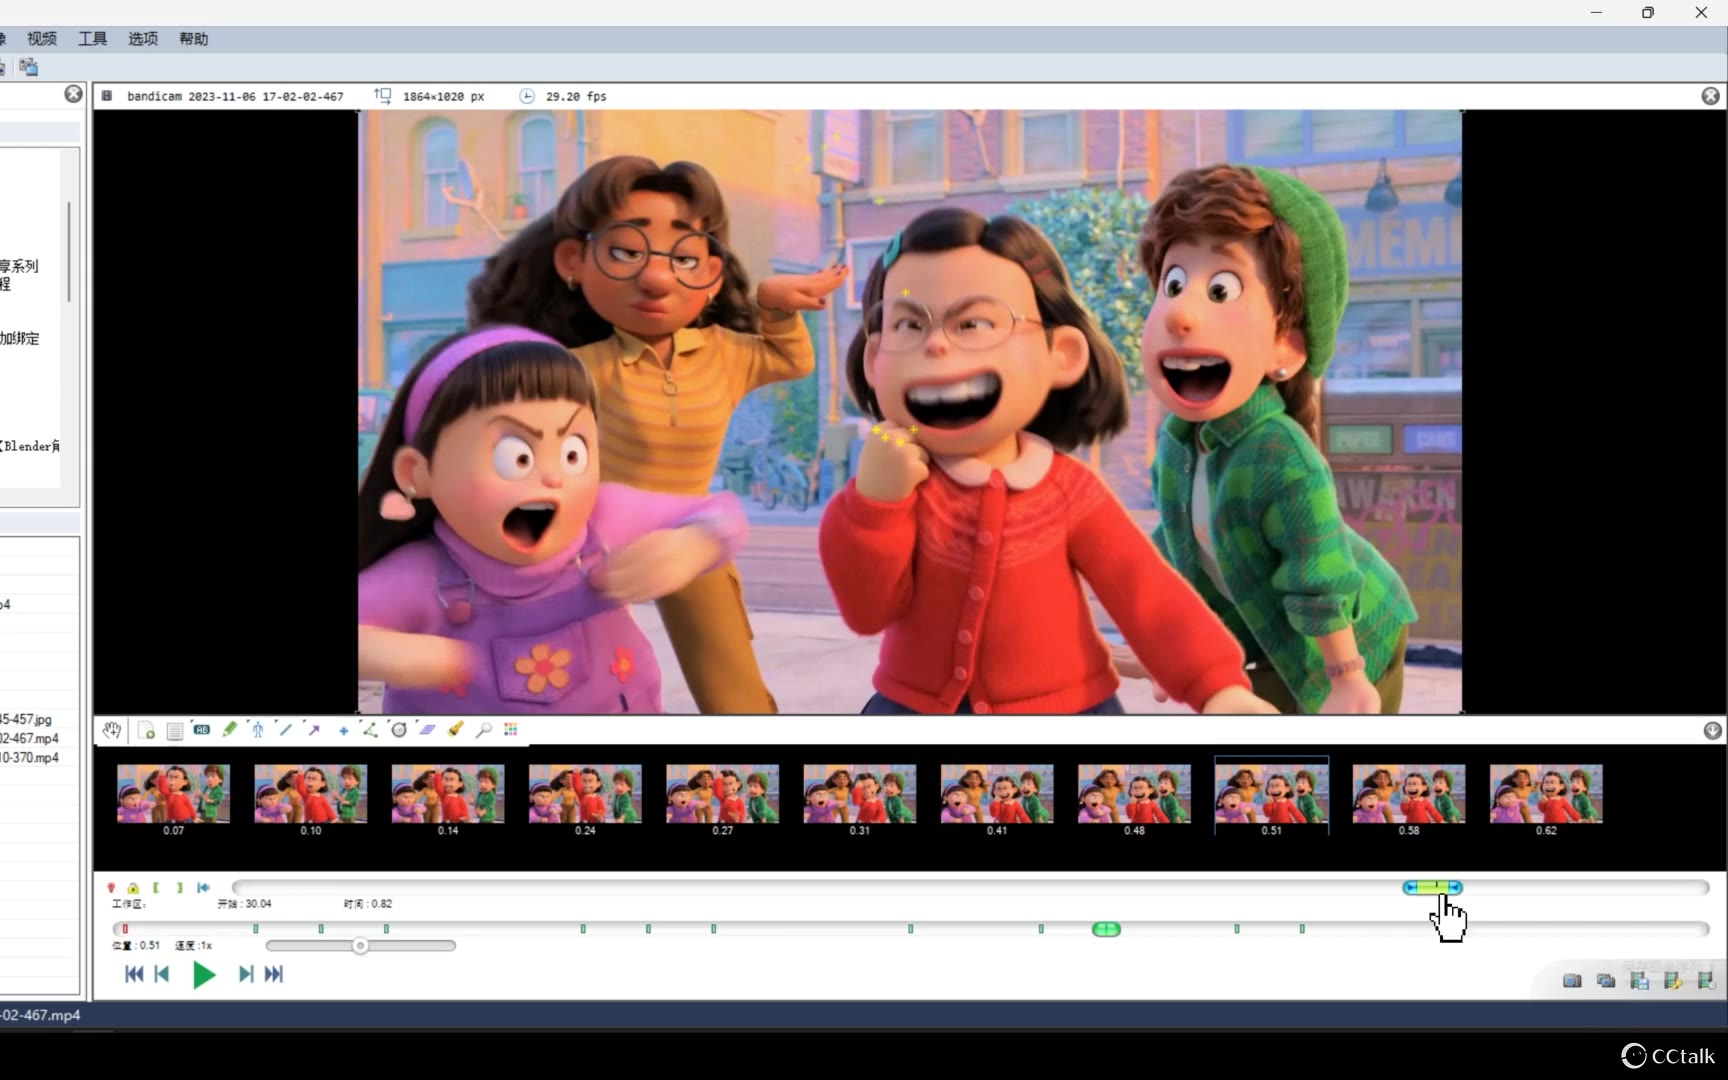Screen dimensions: 1728x1080
Task: Open the 帮助 menu
Action: tap(194, 39)
